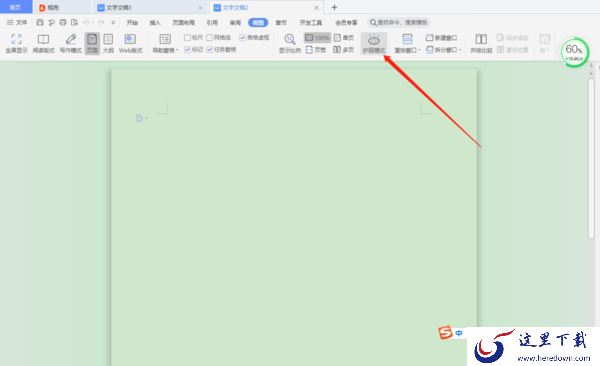Open the 开发工具 Developer Tools tab
The image size is (600, 366).
point(311,23)
